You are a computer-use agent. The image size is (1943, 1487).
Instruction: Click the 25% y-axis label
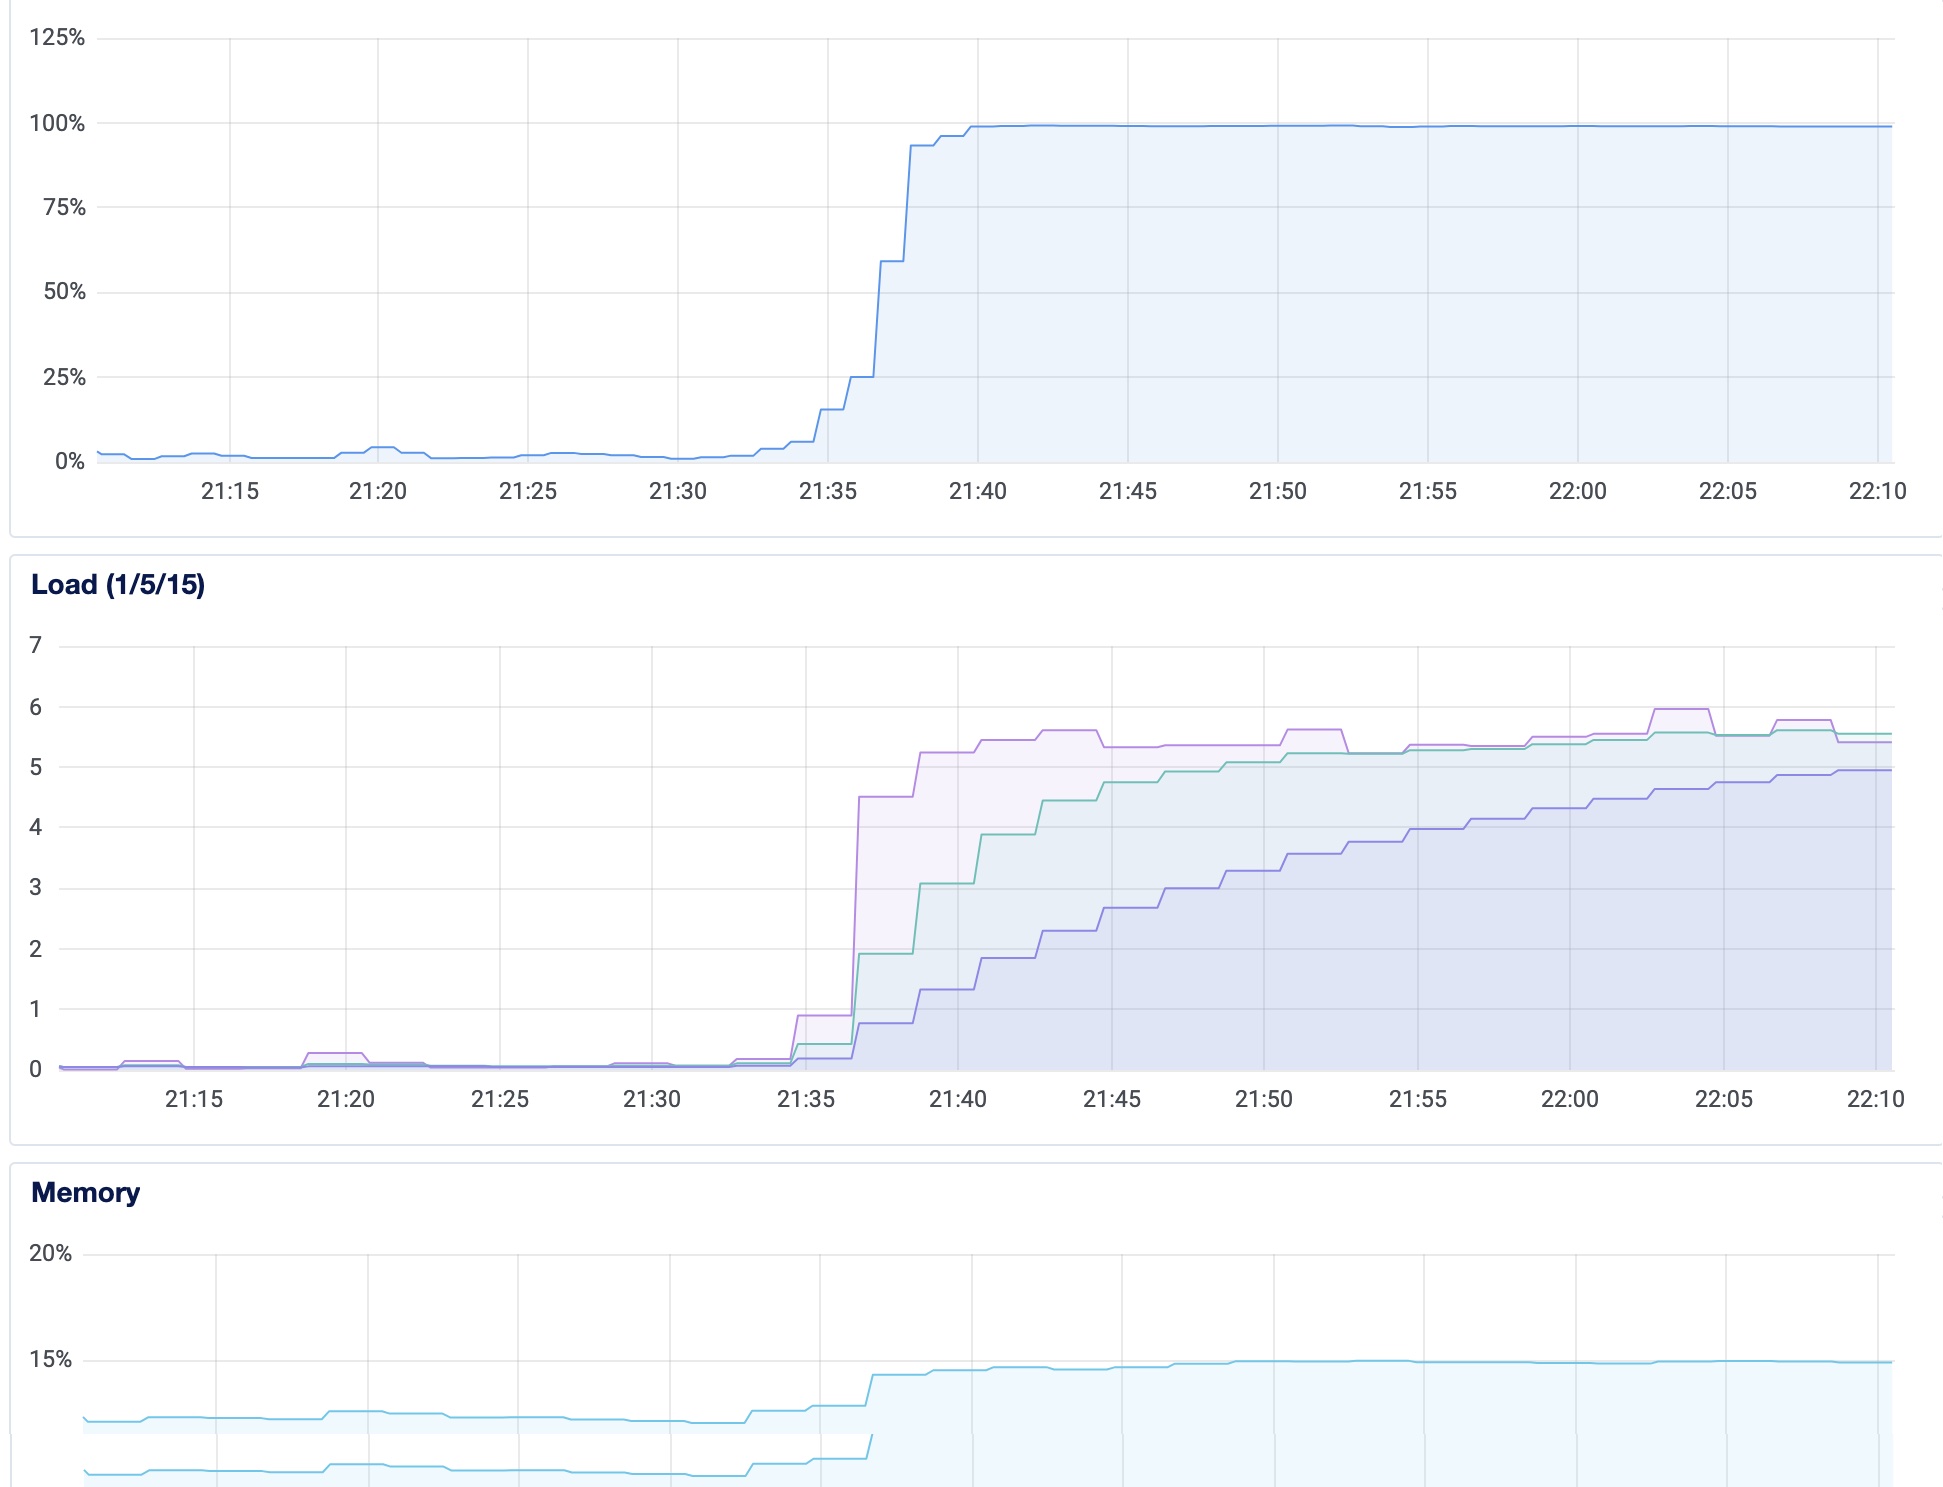(64, 377)
